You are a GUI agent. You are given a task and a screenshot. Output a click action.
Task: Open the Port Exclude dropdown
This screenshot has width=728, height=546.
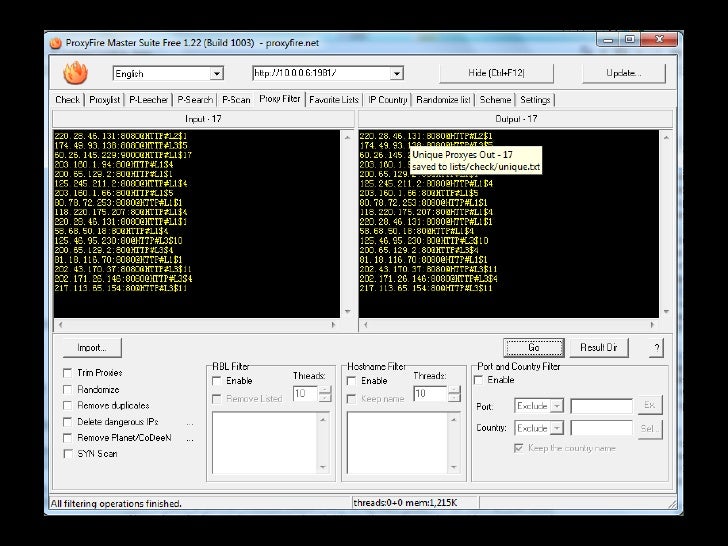click(x=557, y=406)
